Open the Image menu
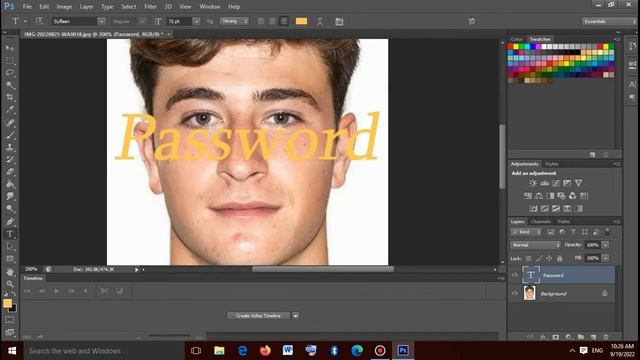 click(64, 7)
